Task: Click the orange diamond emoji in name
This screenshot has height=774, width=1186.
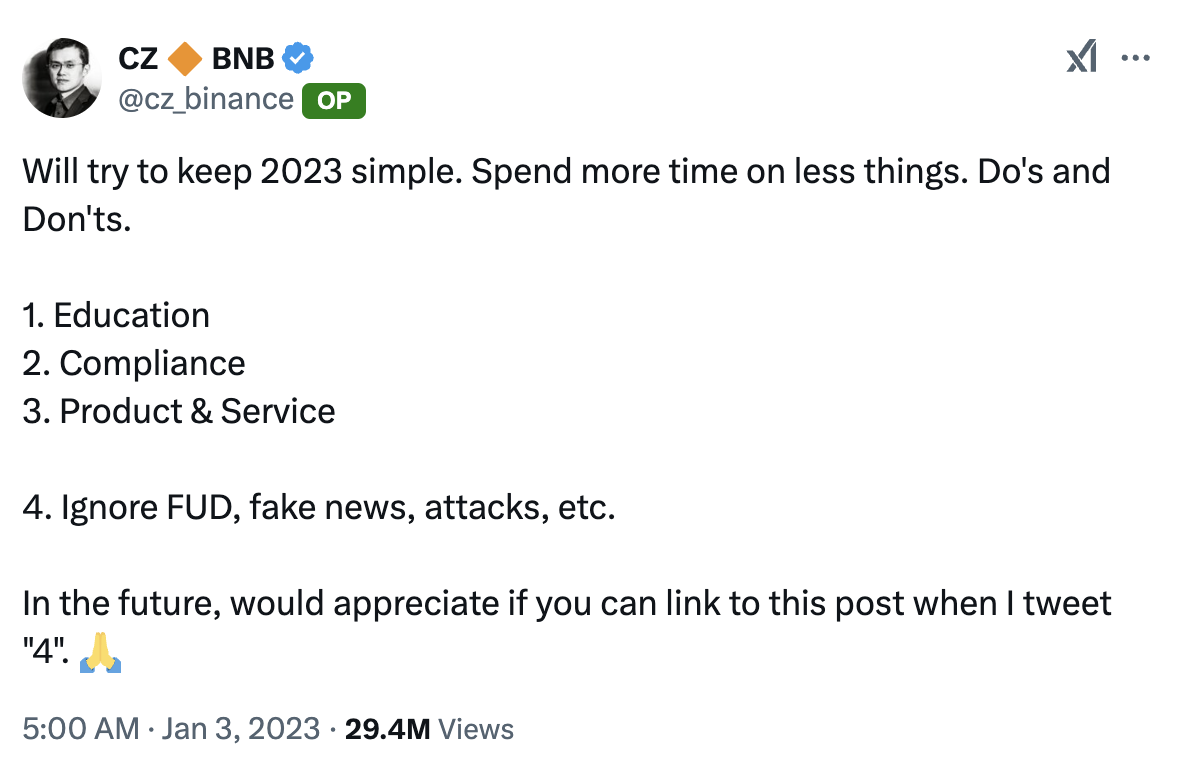Action: 185,58
